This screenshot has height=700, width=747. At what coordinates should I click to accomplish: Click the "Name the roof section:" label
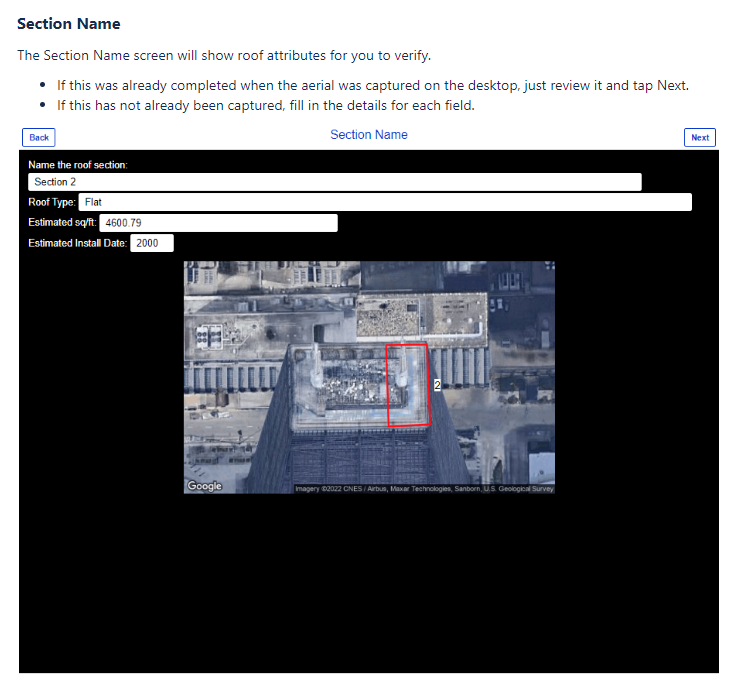78,165
